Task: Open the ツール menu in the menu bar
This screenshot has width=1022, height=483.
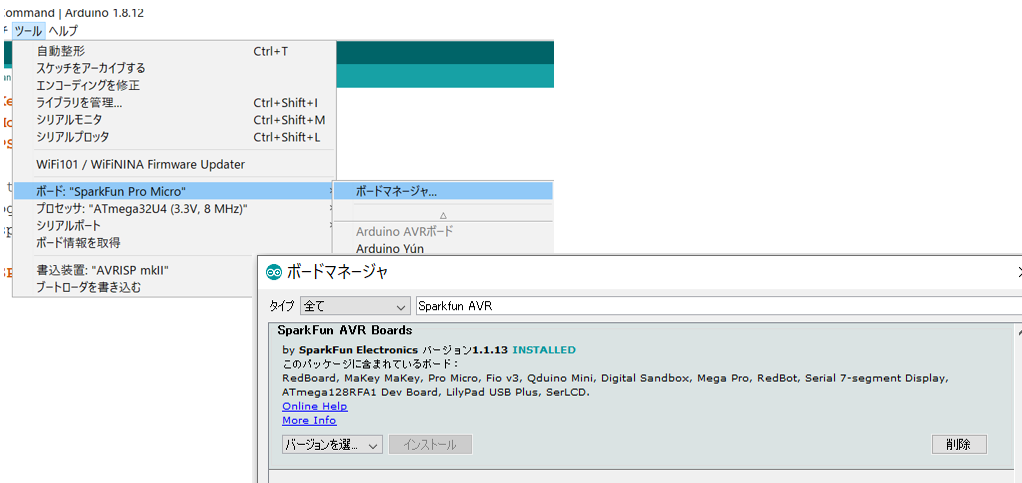Action: click(x=29, y=31)
